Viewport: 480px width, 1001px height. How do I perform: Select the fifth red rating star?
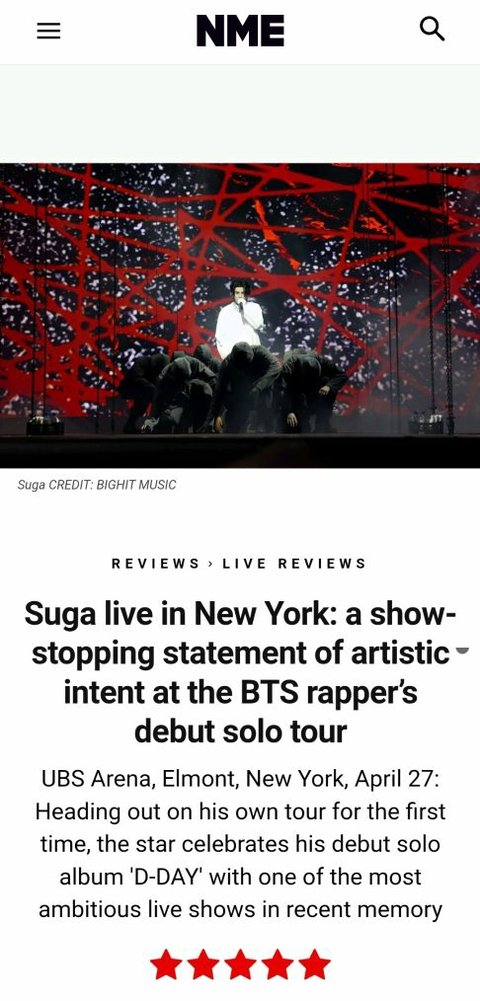(315, 965)
